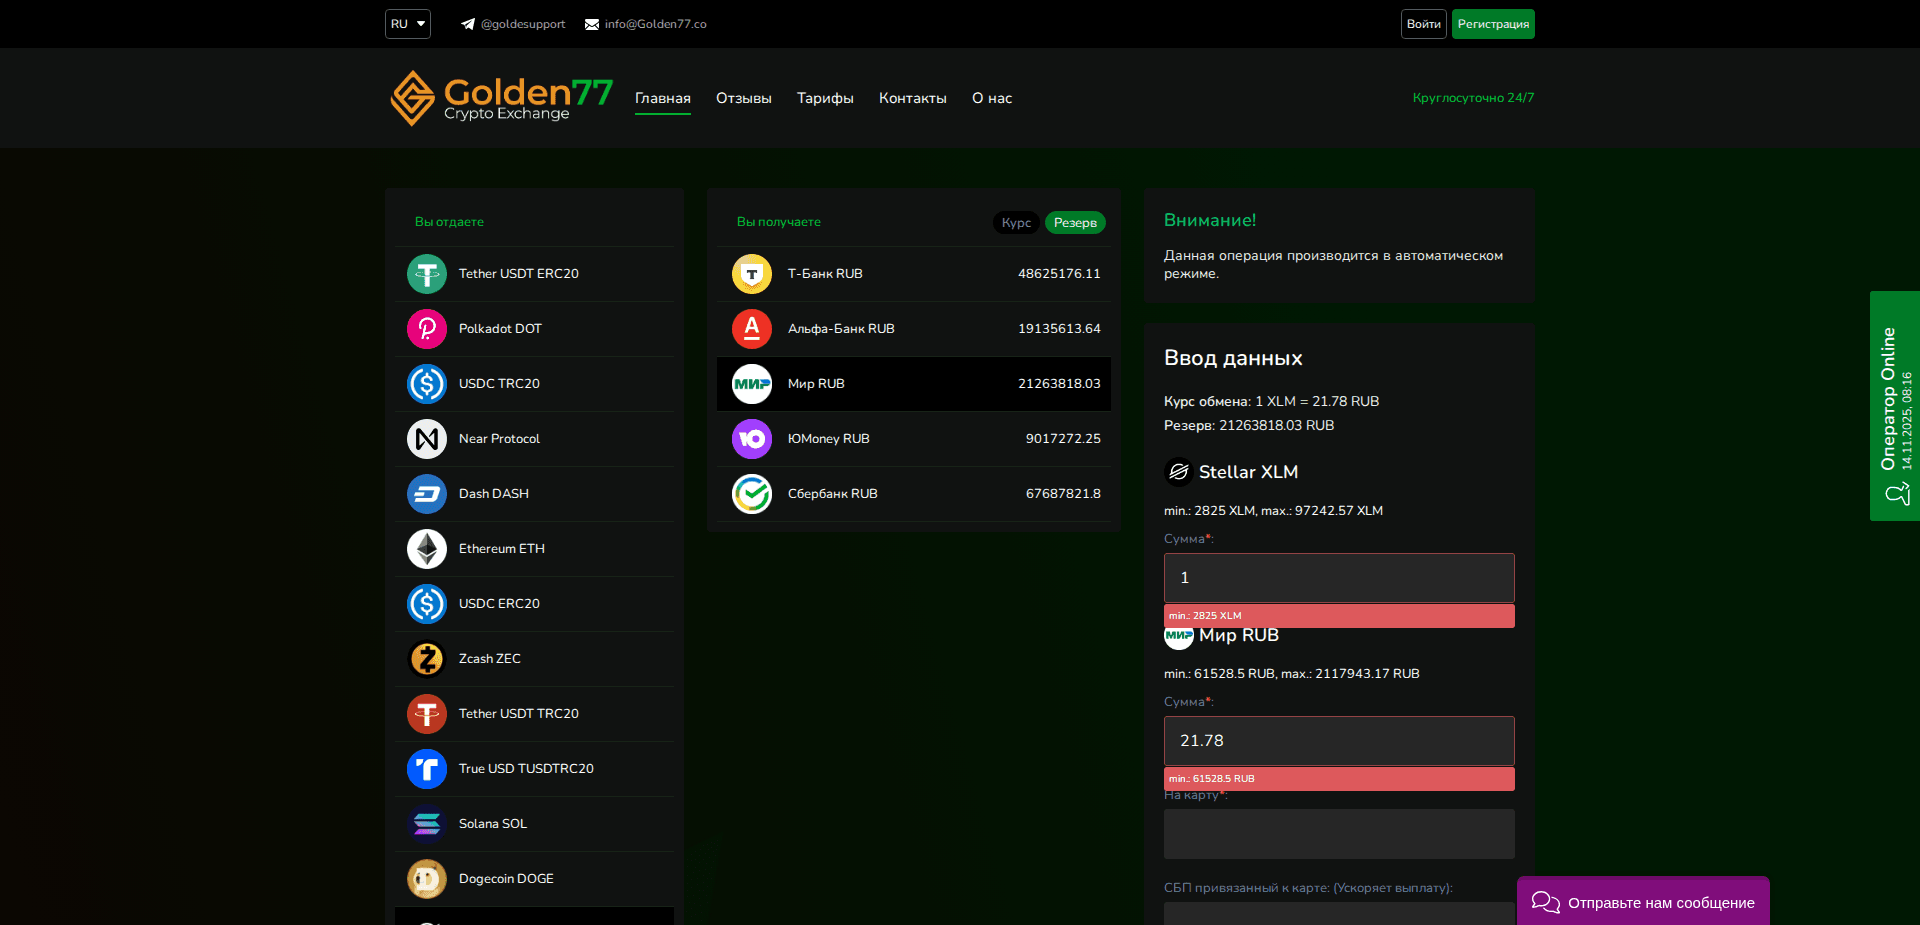The height and width of the screenshot is (925, 1920).
Task: Open the Контакты page
Action: [x=912, y=98]
